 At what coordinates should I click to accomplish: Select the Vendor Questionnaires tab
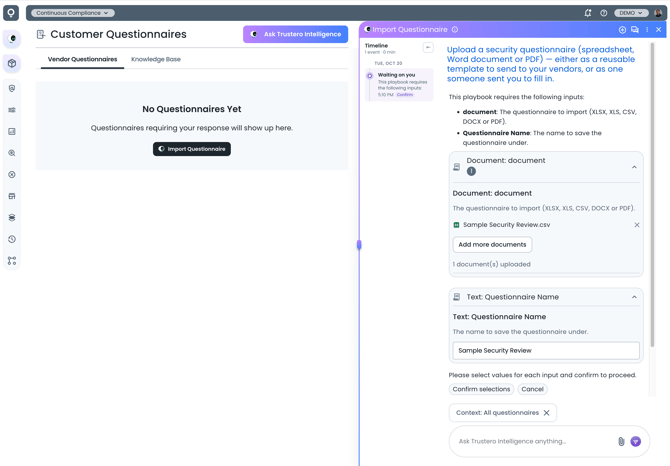pos(82,59)
